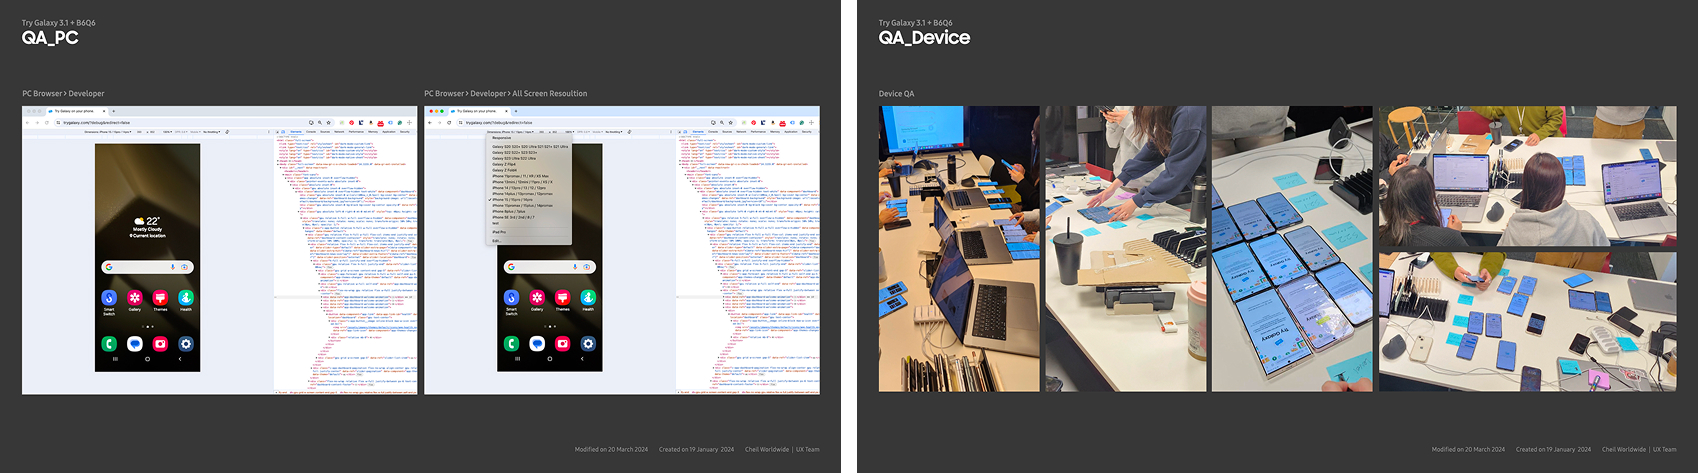The width and height of the screenshot is (1700, 473).
Task: Open Device QA photo showing the MacBook keyboard
Action: tap(959, 249)
